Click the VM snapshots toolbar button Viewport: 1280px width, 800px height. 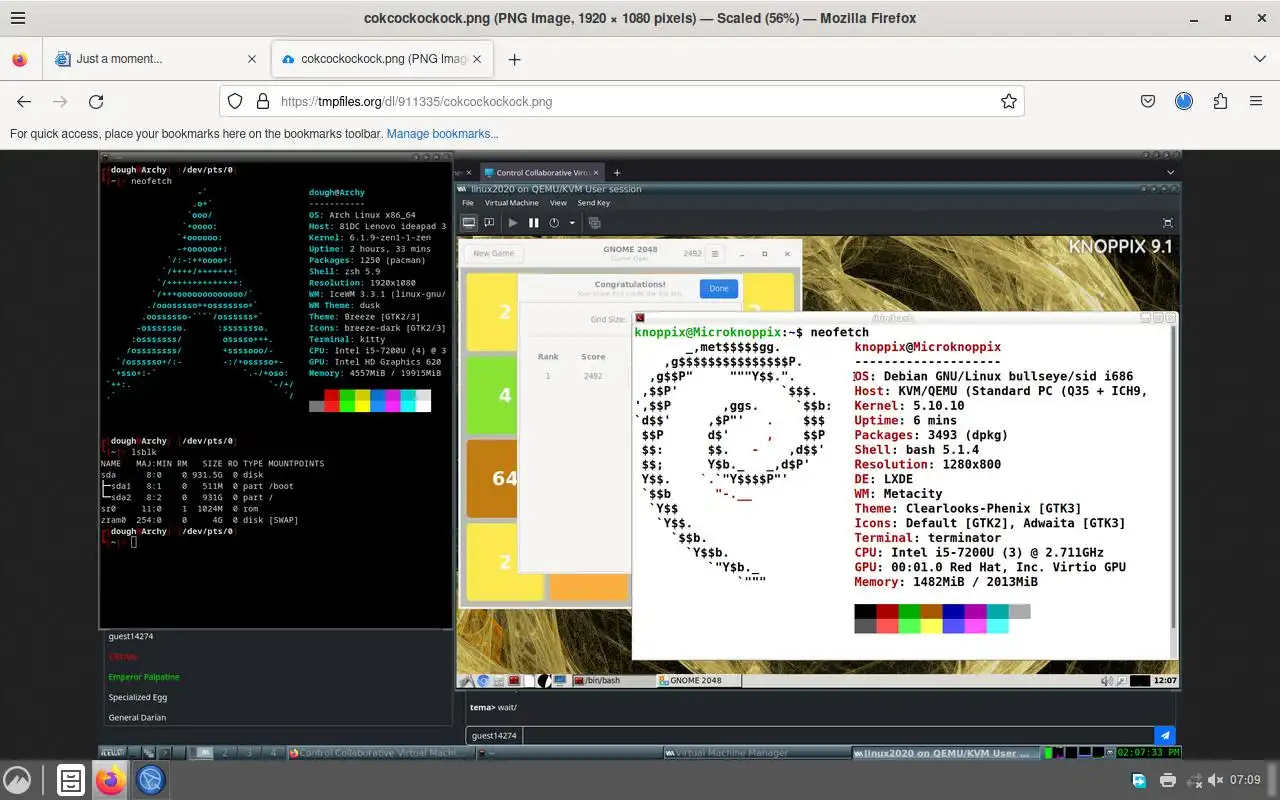click(x=594, y=223)
